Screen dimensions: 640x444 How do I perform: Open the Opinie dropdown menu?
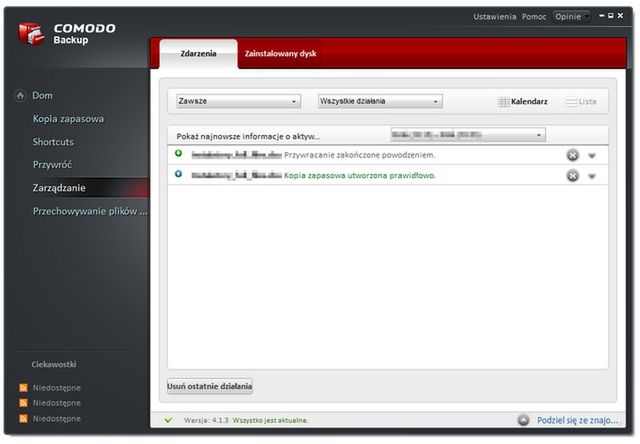[x=571, y=17]
